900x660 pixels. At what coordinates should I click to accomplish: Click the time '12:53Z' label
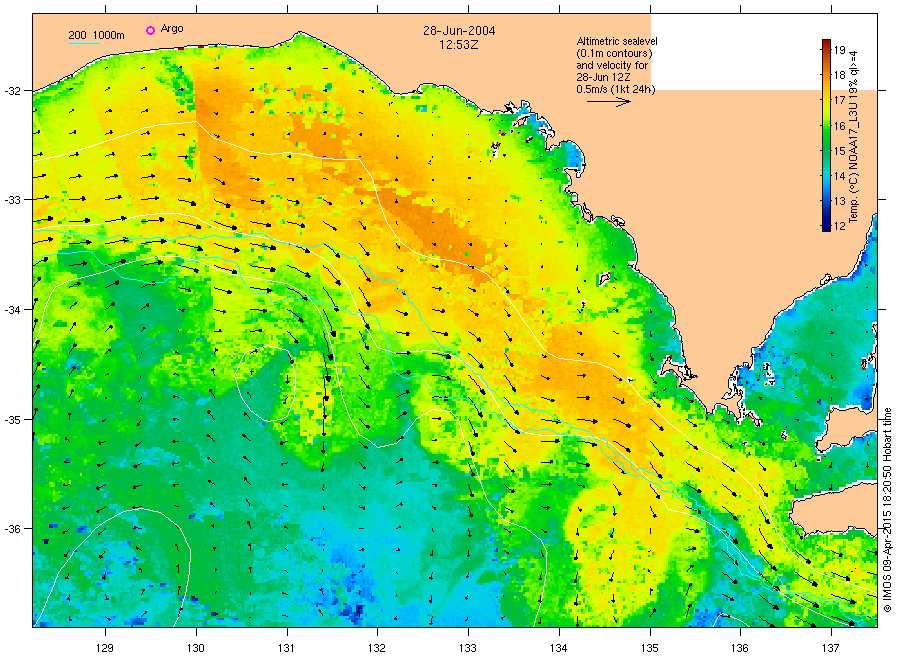[459, 45]
